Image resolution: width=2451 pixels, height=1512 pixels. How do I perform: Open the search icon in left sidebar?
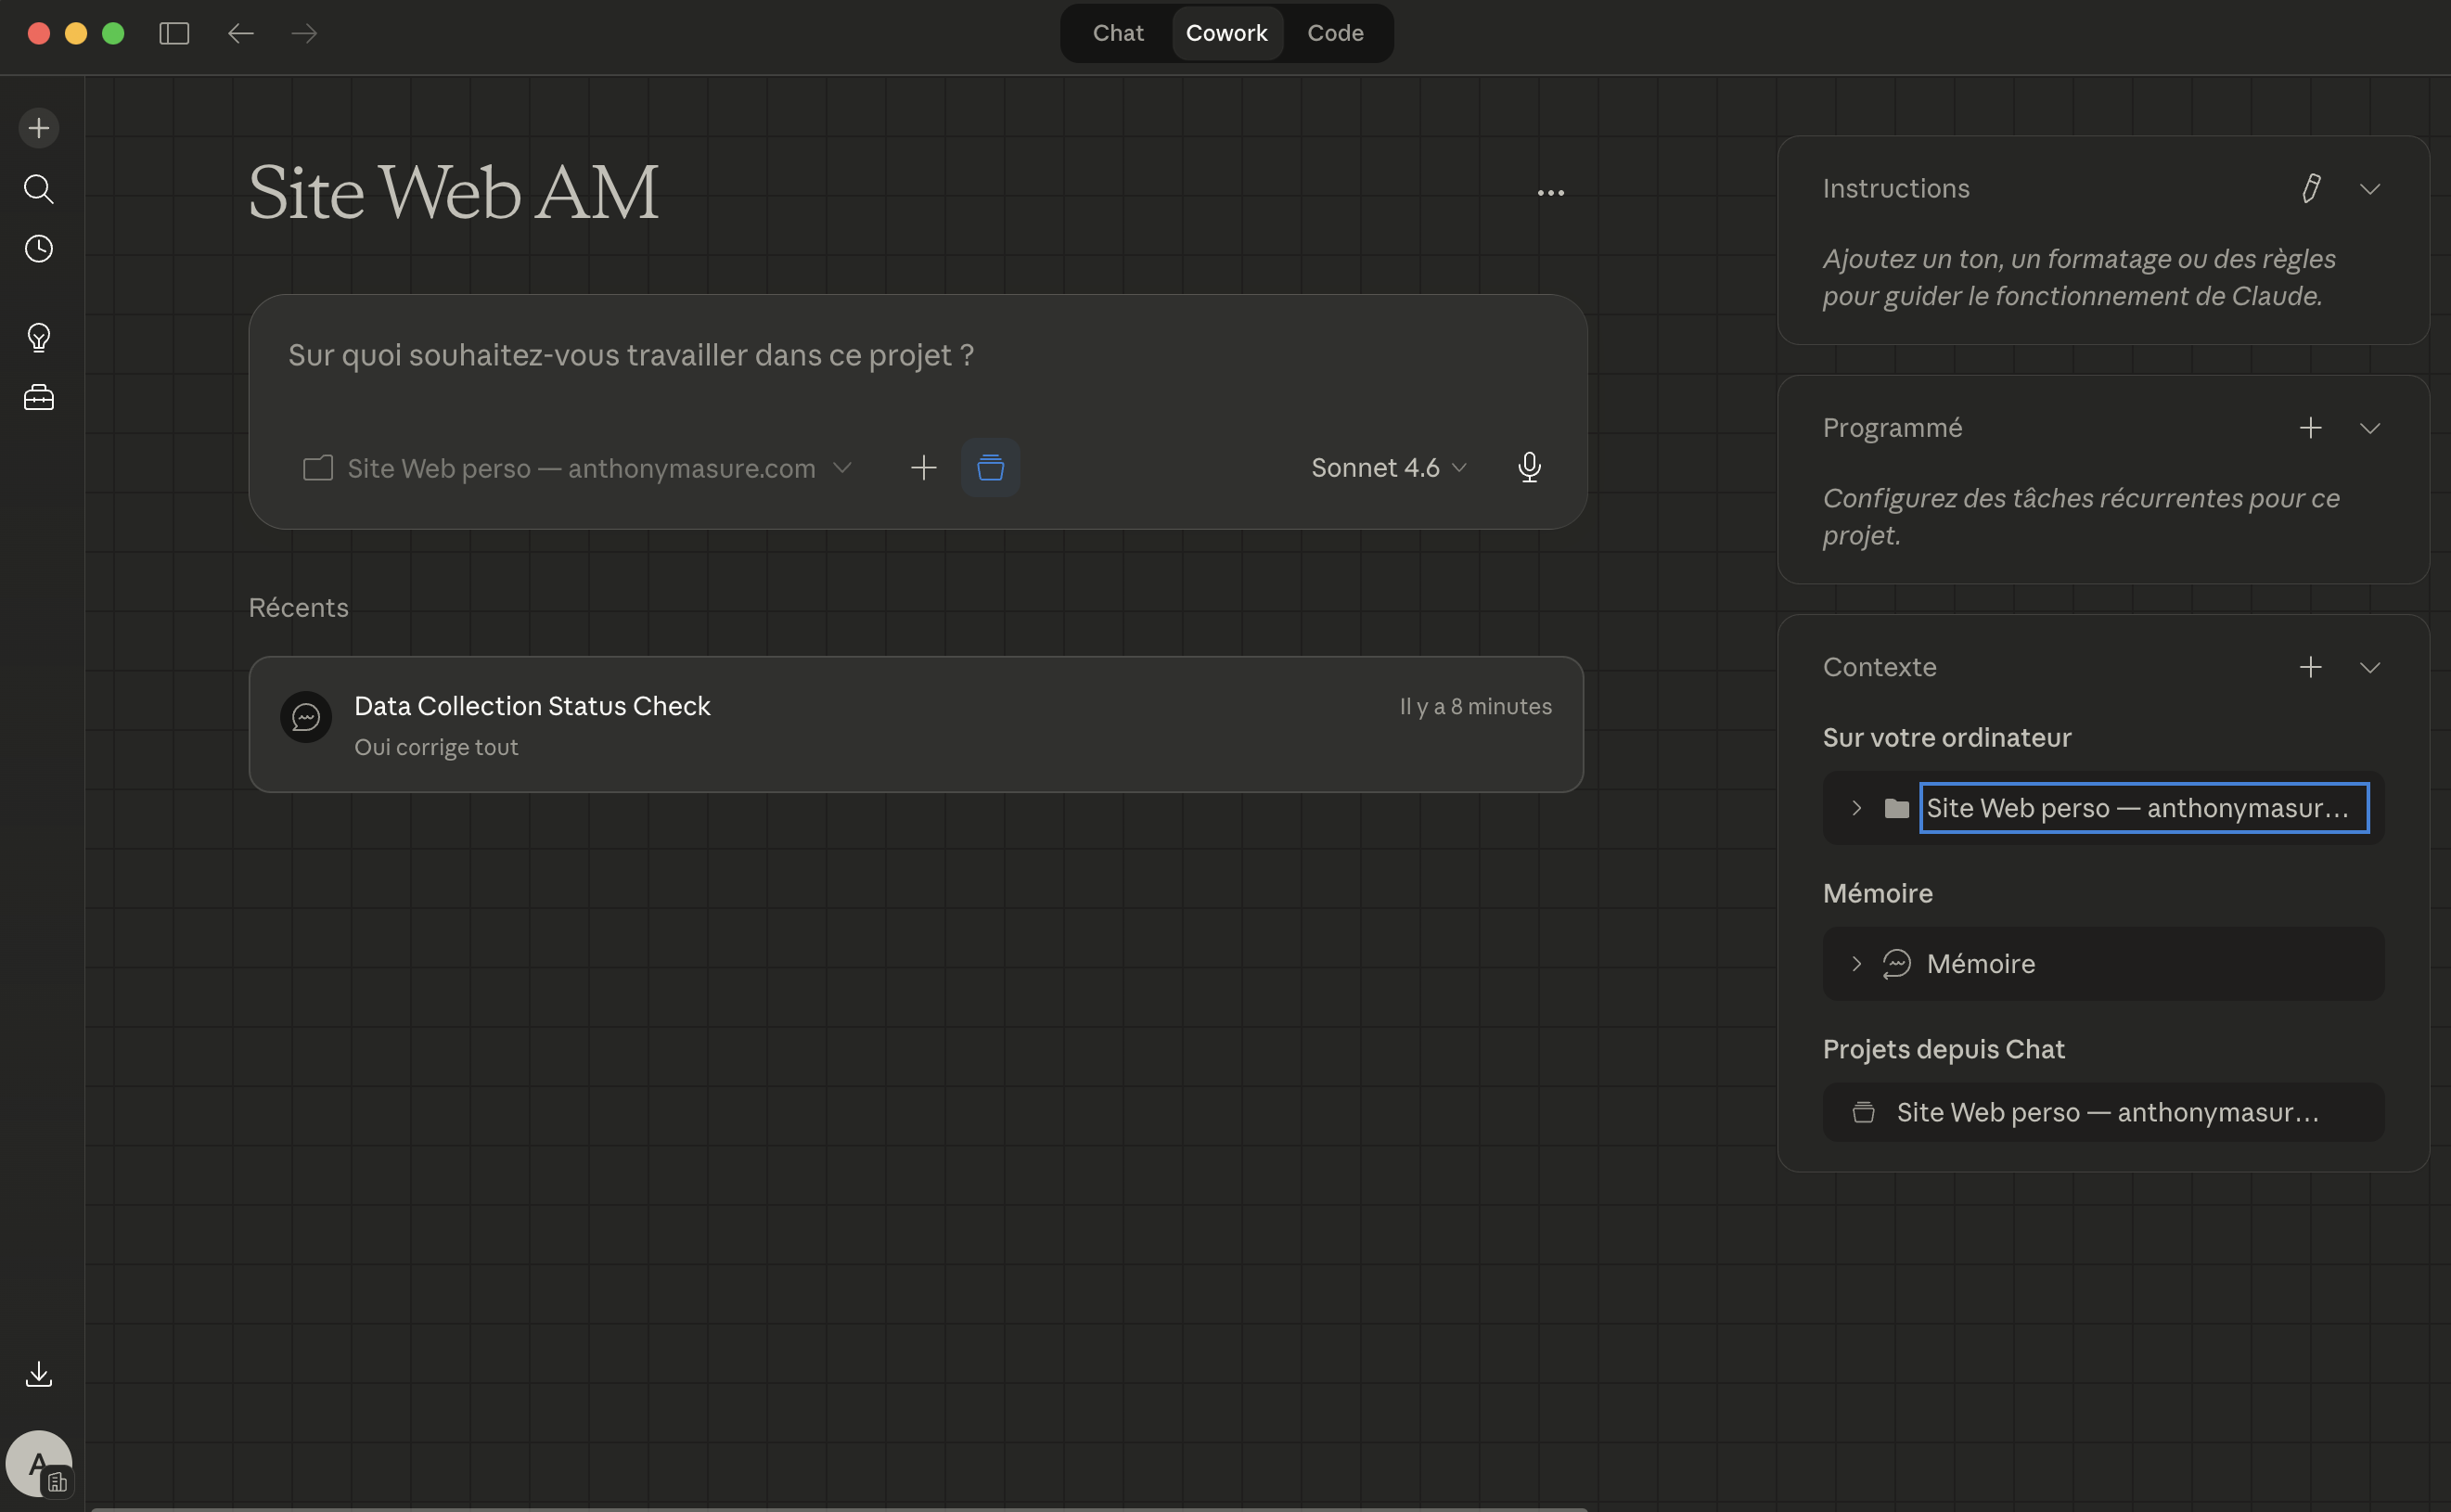point(39,189)
